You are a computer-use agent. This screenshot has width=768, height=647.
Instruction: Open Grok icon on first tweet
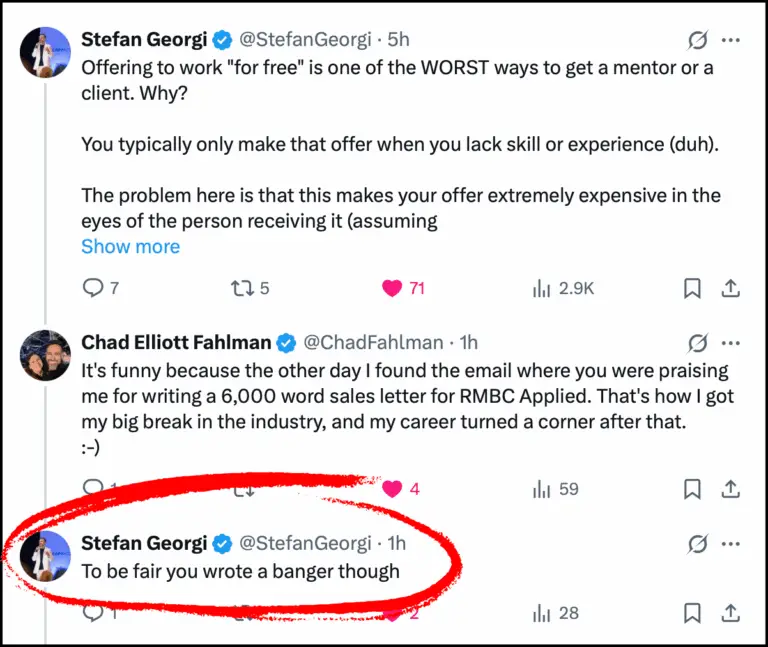pyautogui.click(x=697, y=40)
